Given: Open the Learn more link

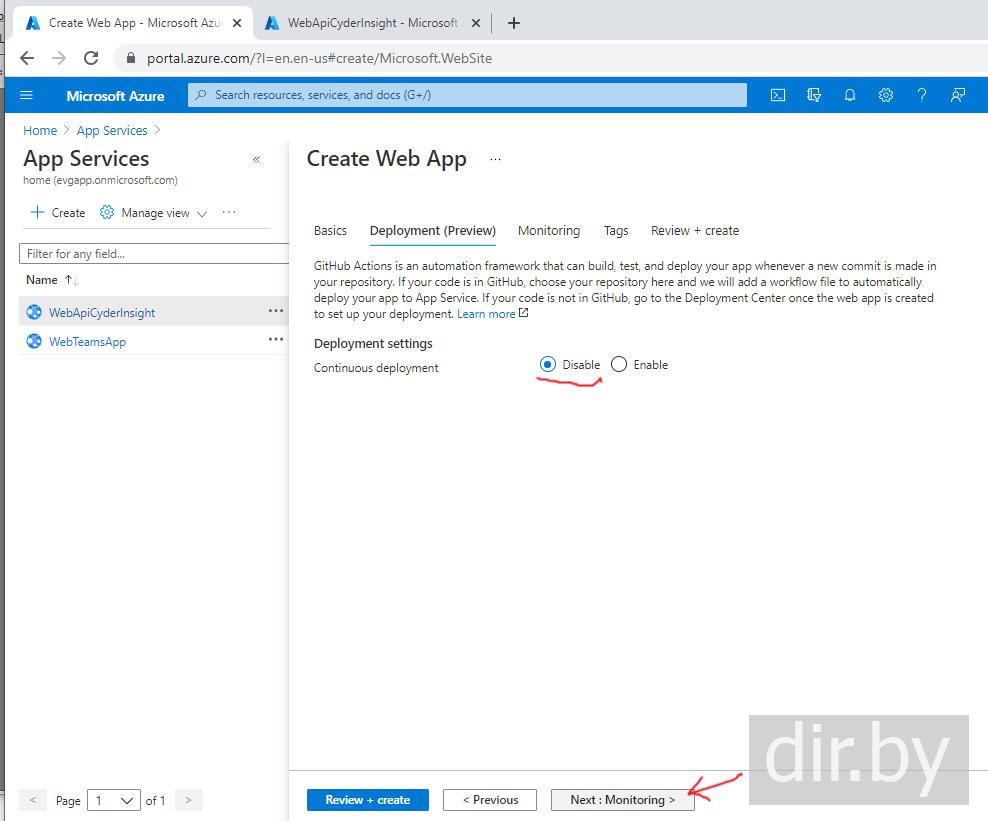Looking at the screenshot, I should [x=487, y=314].
